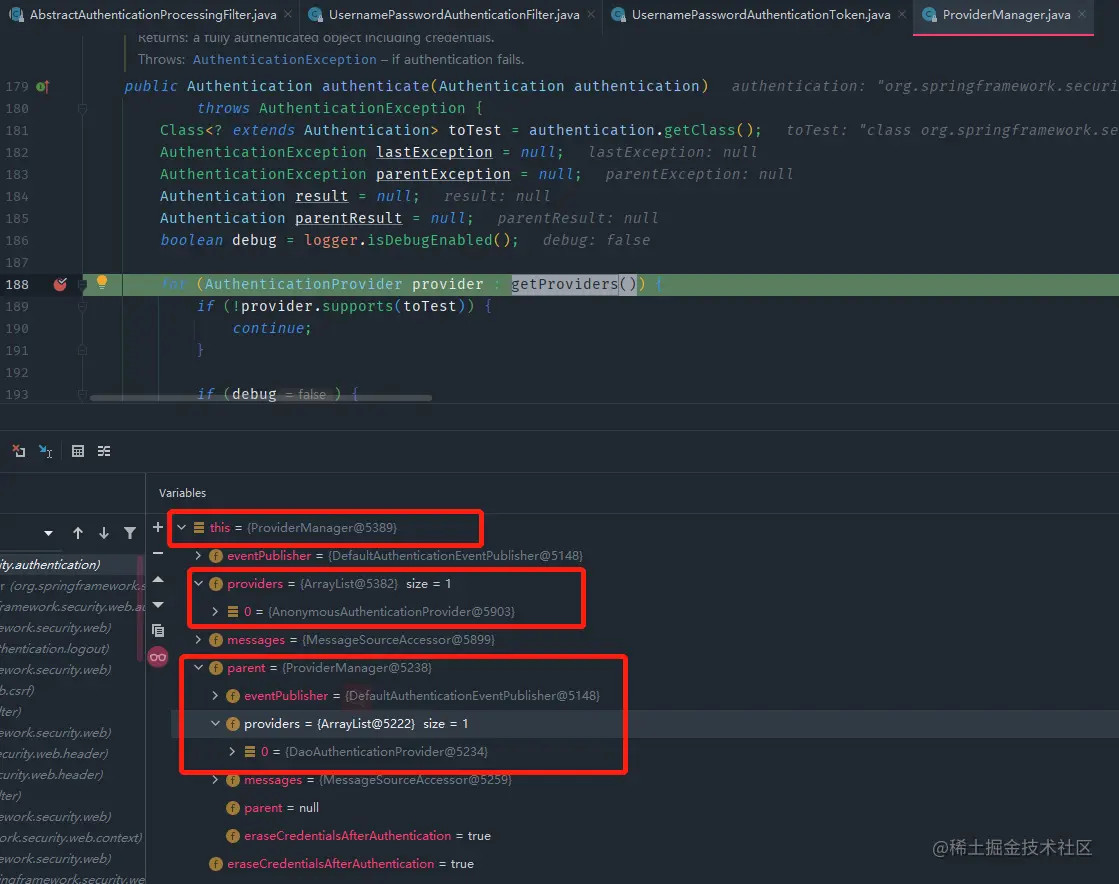Select the 'ork.security.web.context)' stack frame
1119x884 pixels.
pos(70,837)
